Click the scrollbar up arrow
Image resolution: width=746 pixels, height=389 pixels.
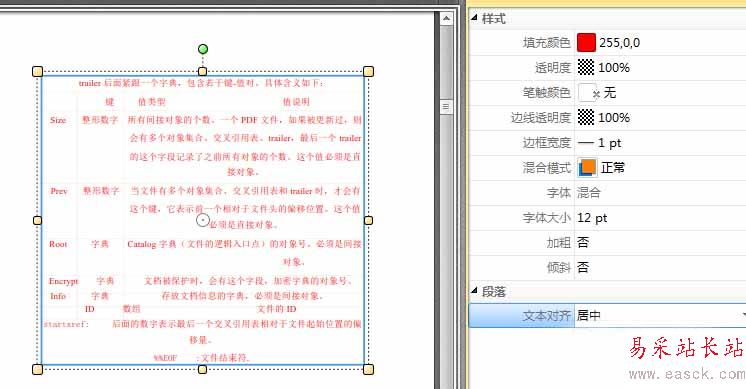446,19
